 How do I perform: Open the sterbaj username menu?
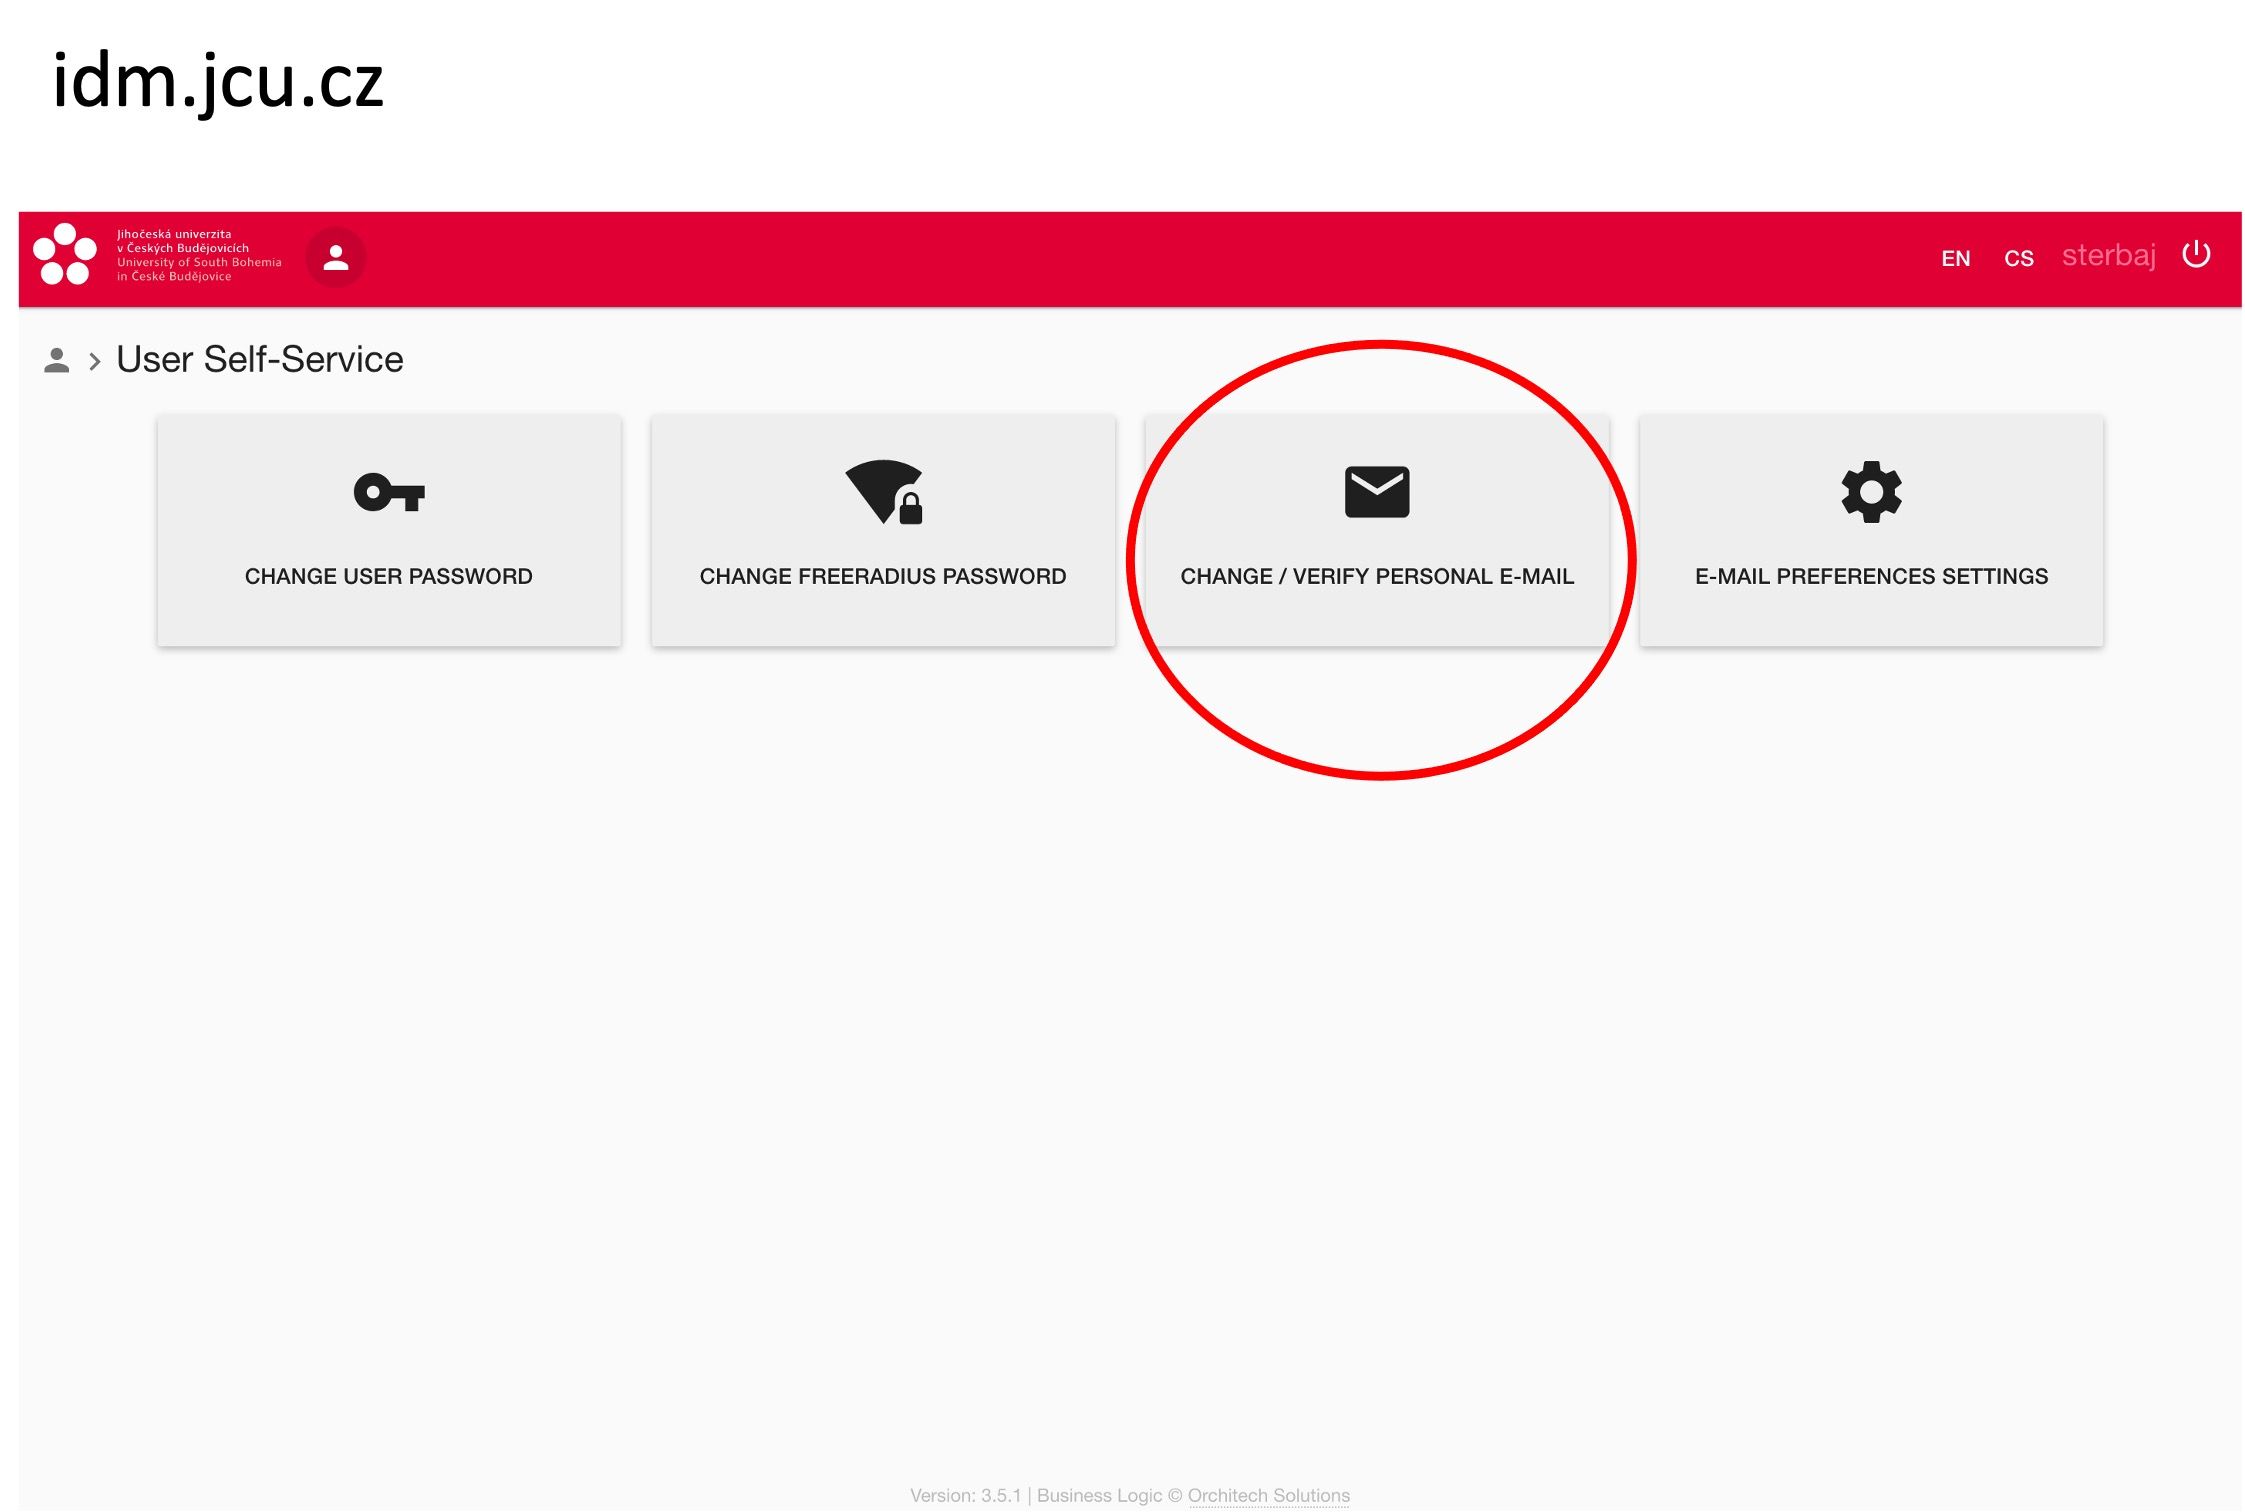point(2108,256)
